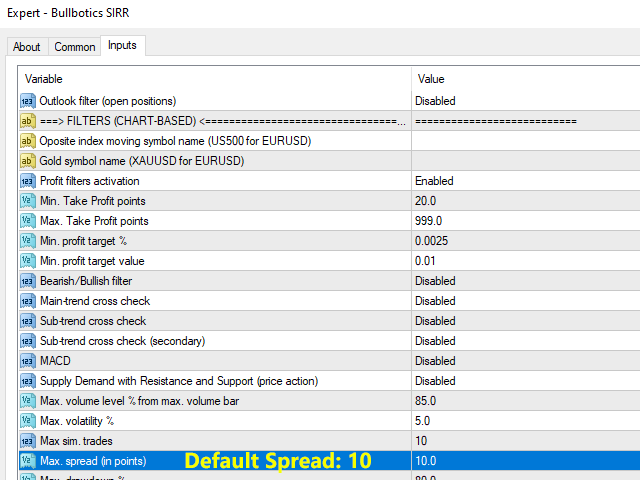Click the Profit filters activation icon
640x480 pixels.
coord(28,181)
